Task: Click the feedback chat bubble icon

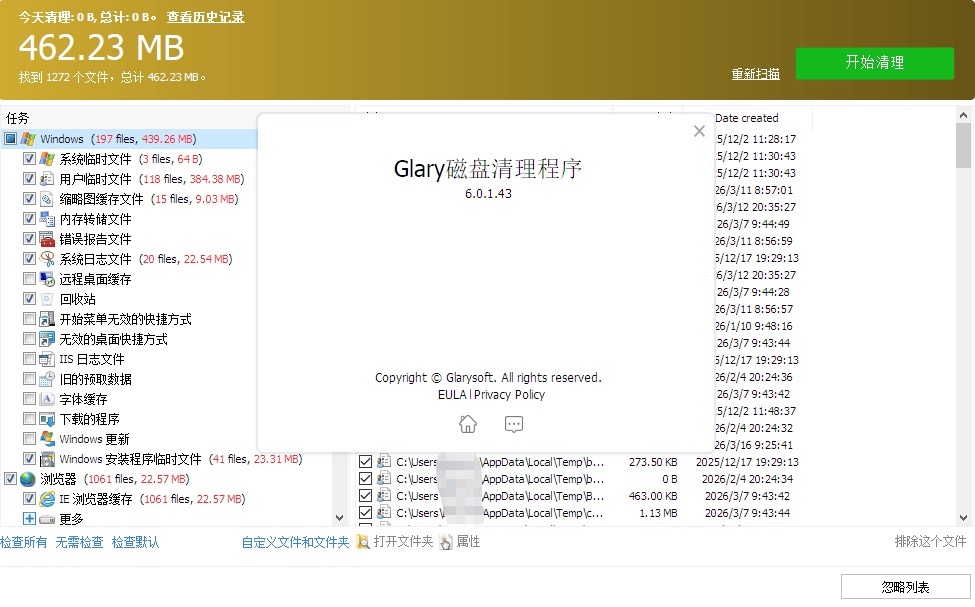Action: pyautogui.click(x=514, y=424)
